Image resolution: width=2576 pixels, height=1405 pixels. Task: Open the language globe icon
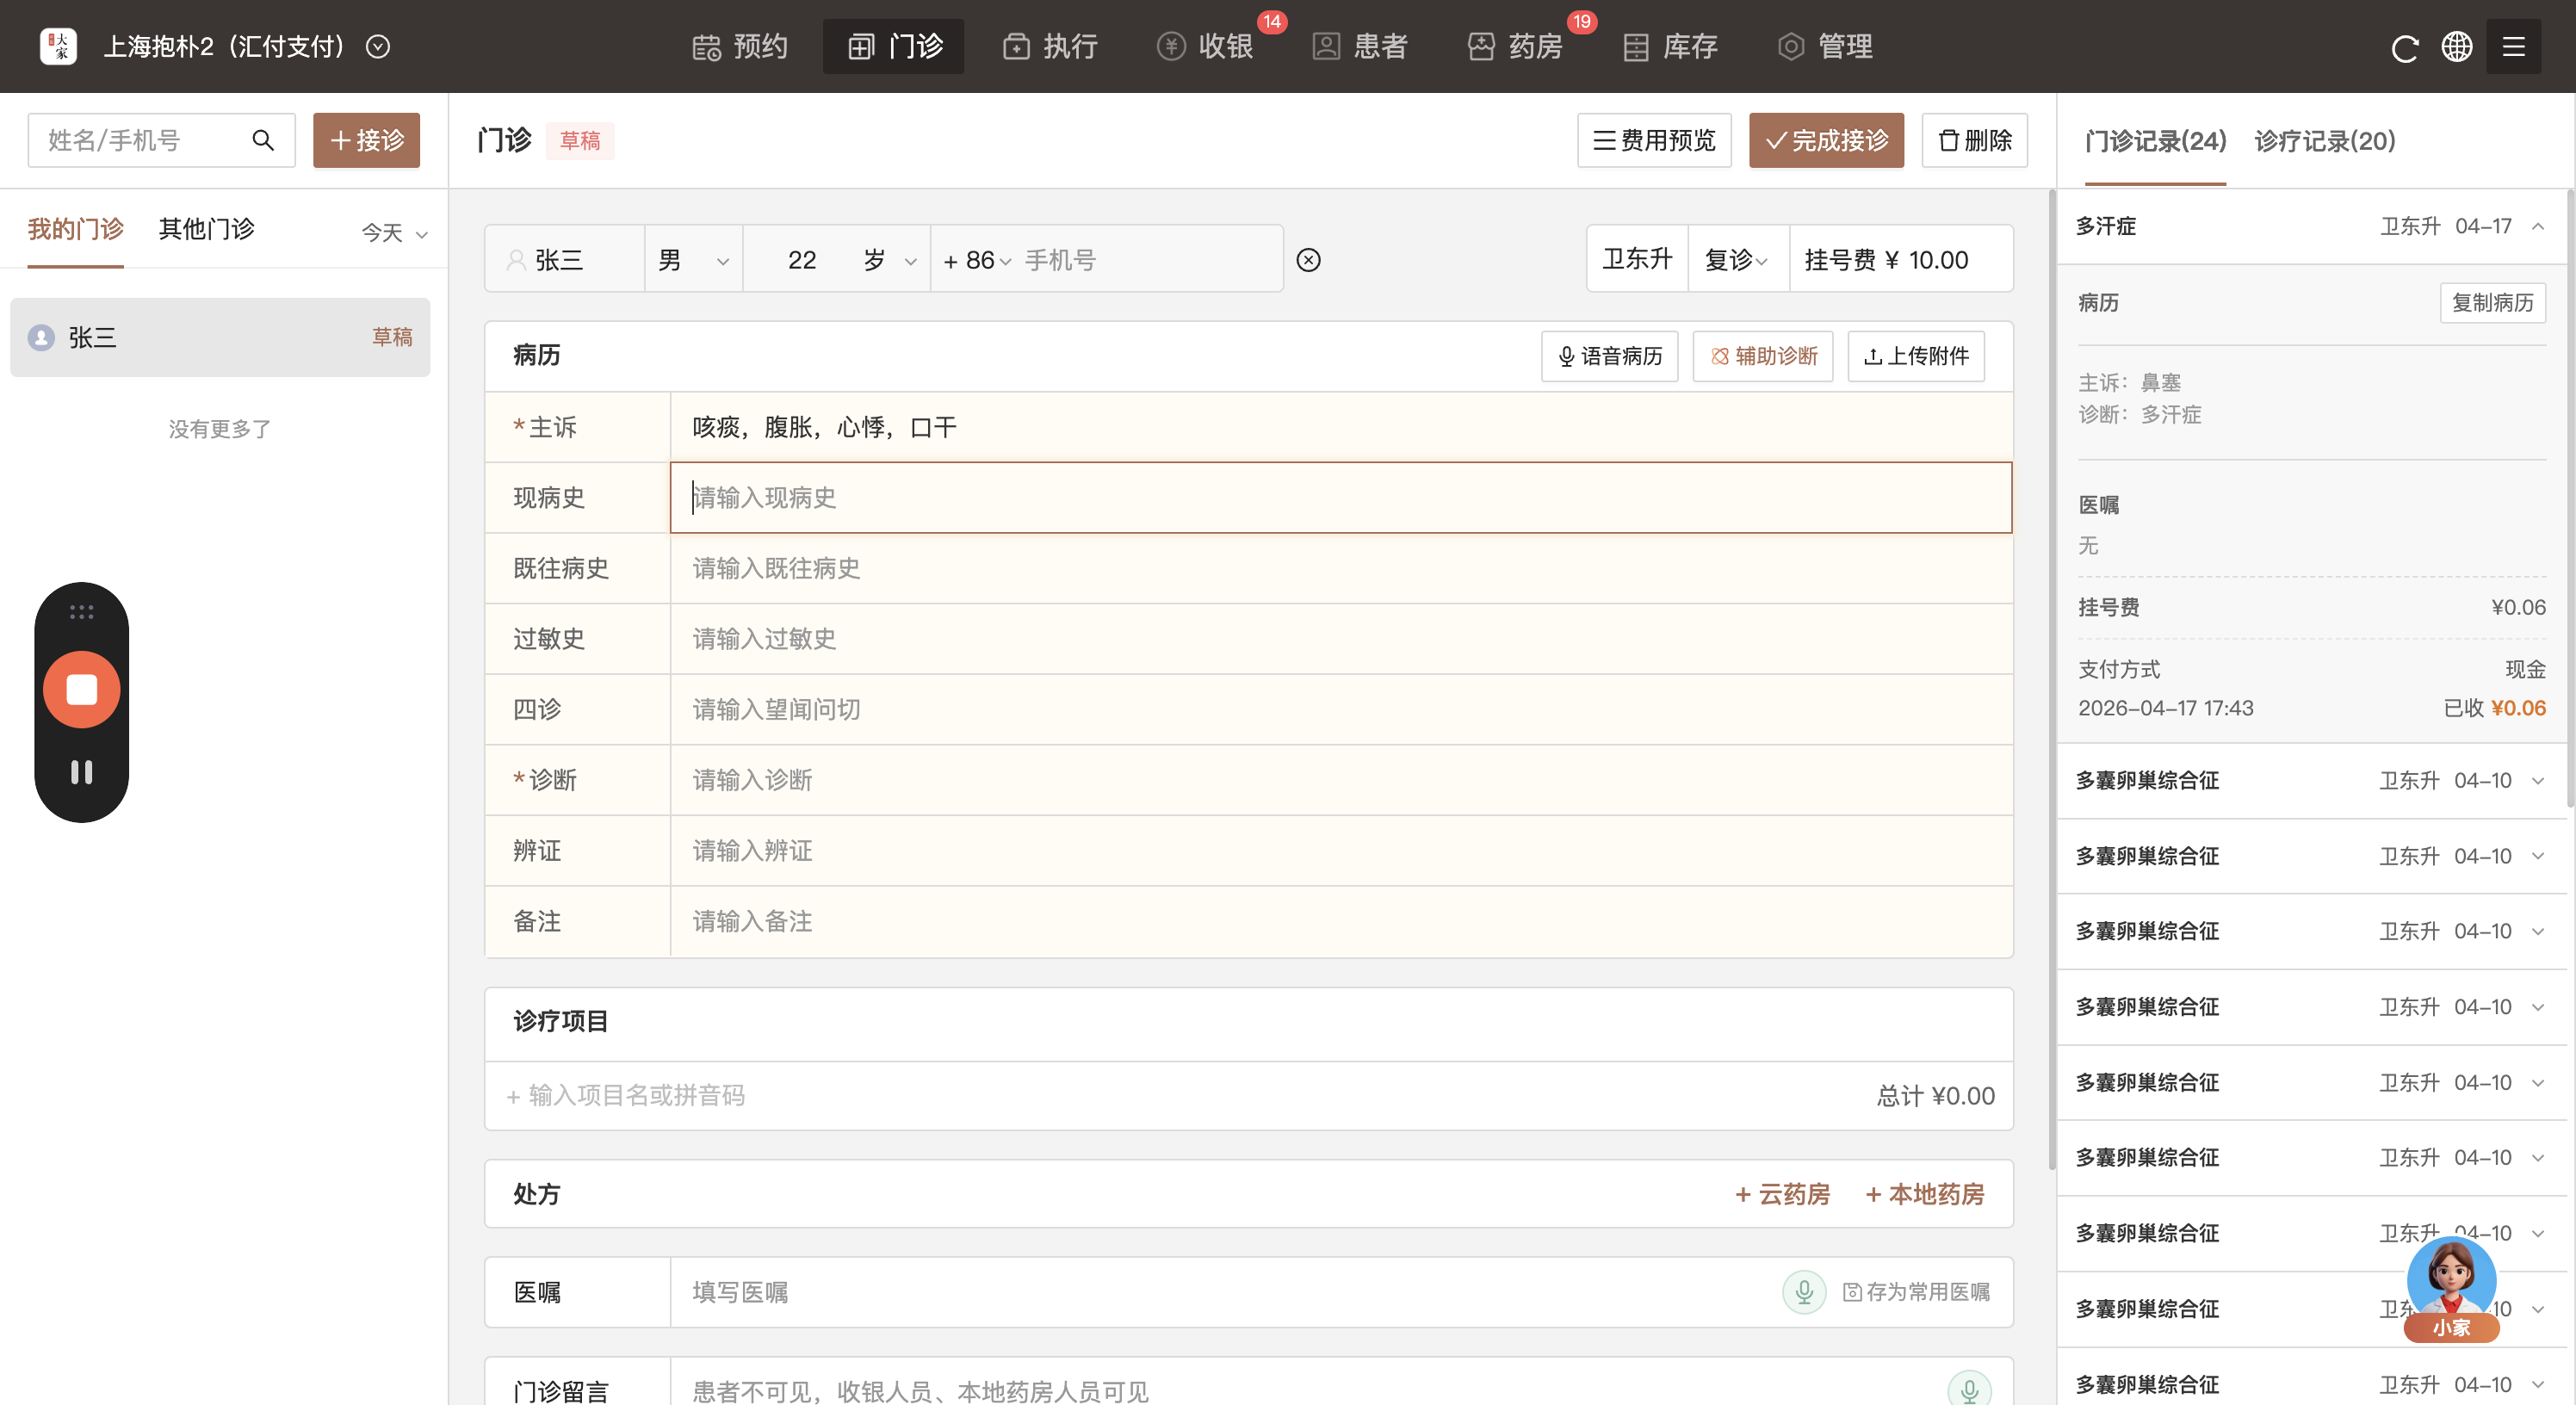coord(2457,47)
